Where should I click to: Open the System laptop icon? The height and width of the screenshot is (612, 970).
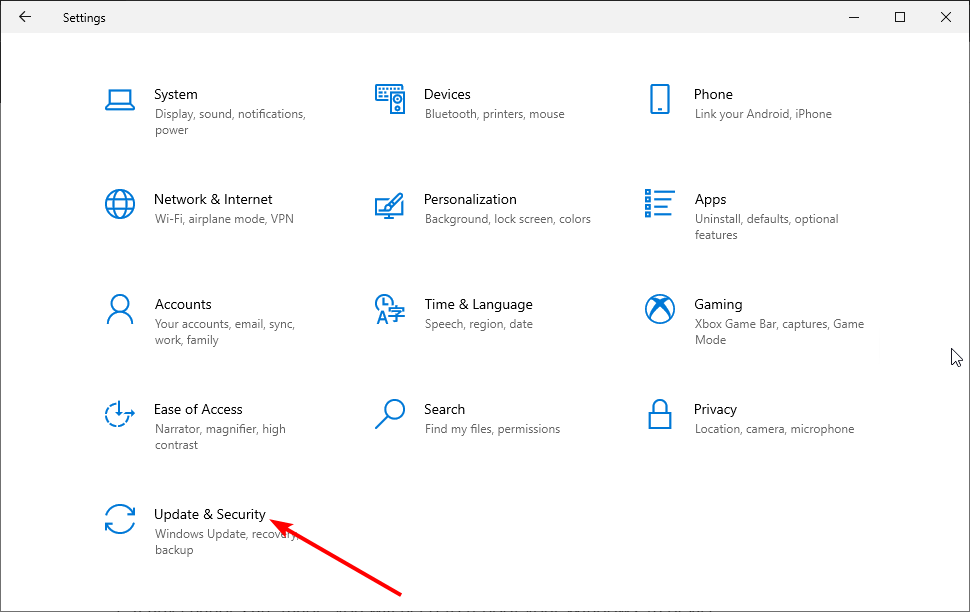120,100
